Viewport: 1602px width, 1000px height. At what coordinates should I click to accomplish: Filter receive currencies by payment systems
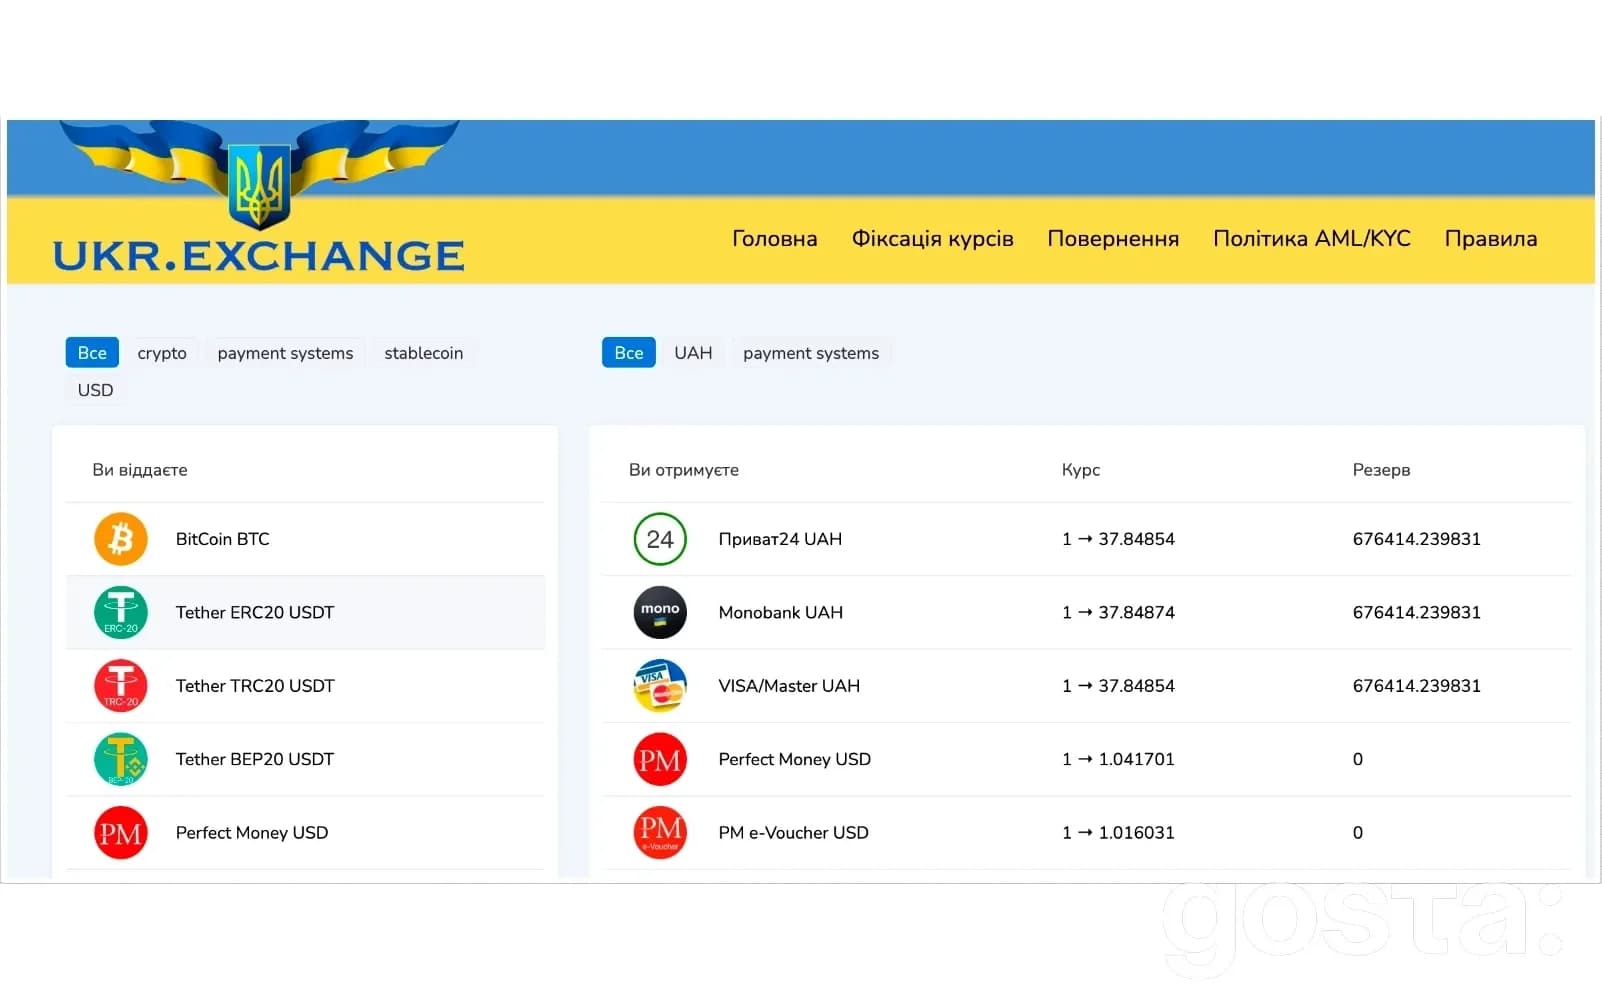811,353
